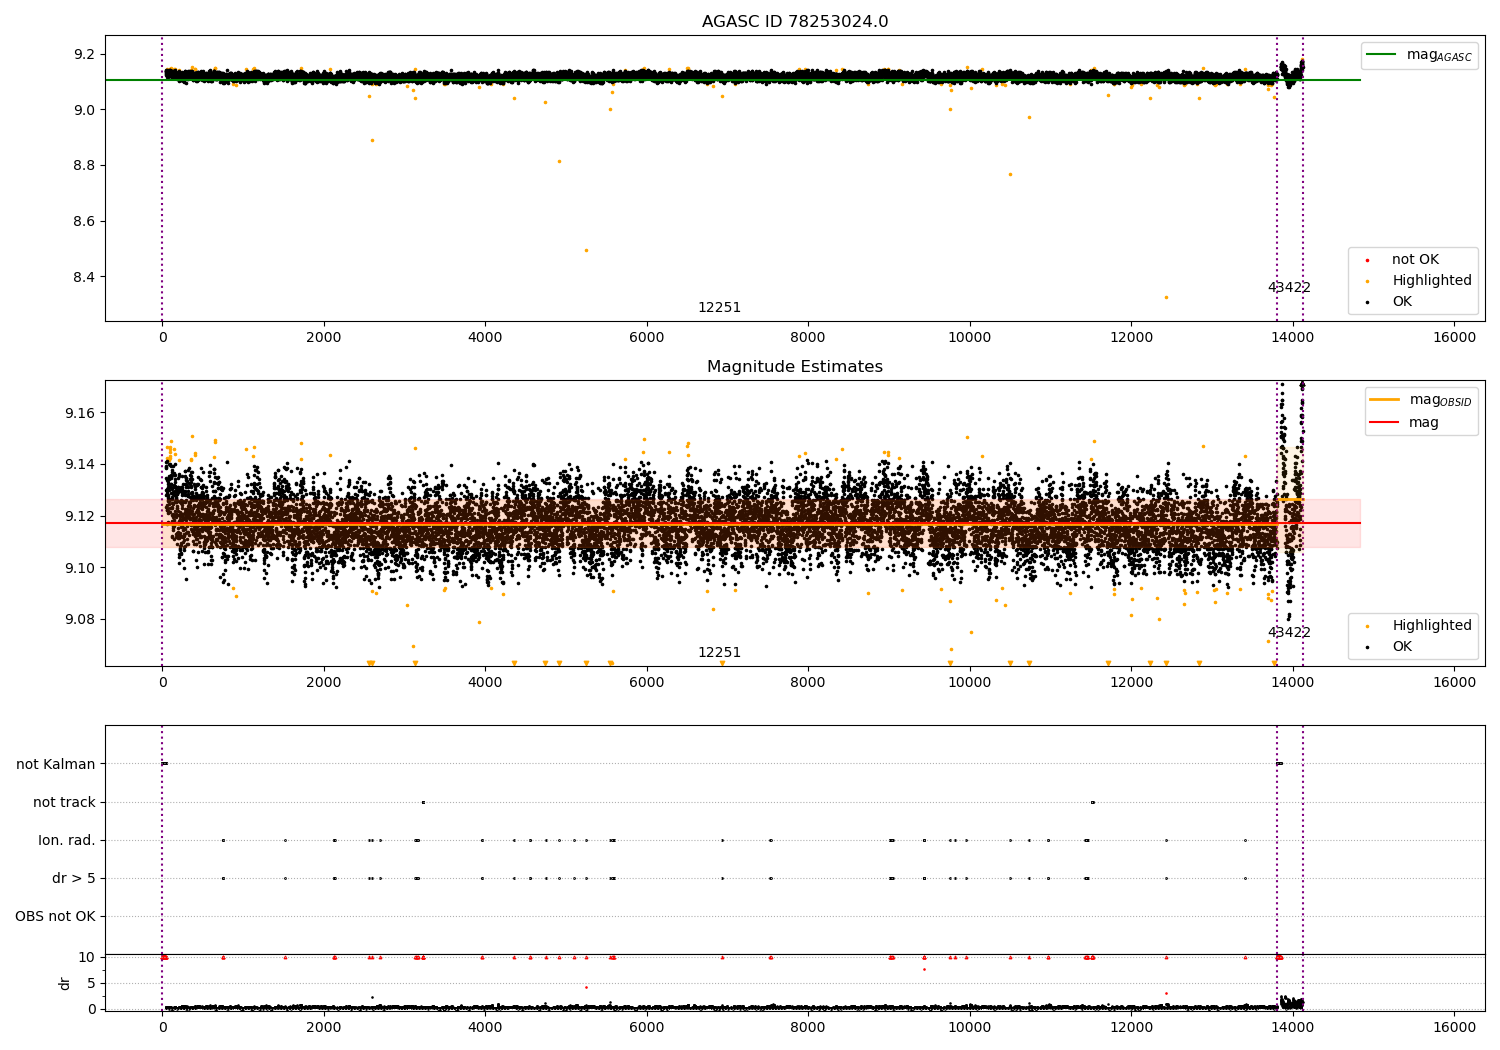Select the mag AGASC legend entry in top plot

(1419, 55)
